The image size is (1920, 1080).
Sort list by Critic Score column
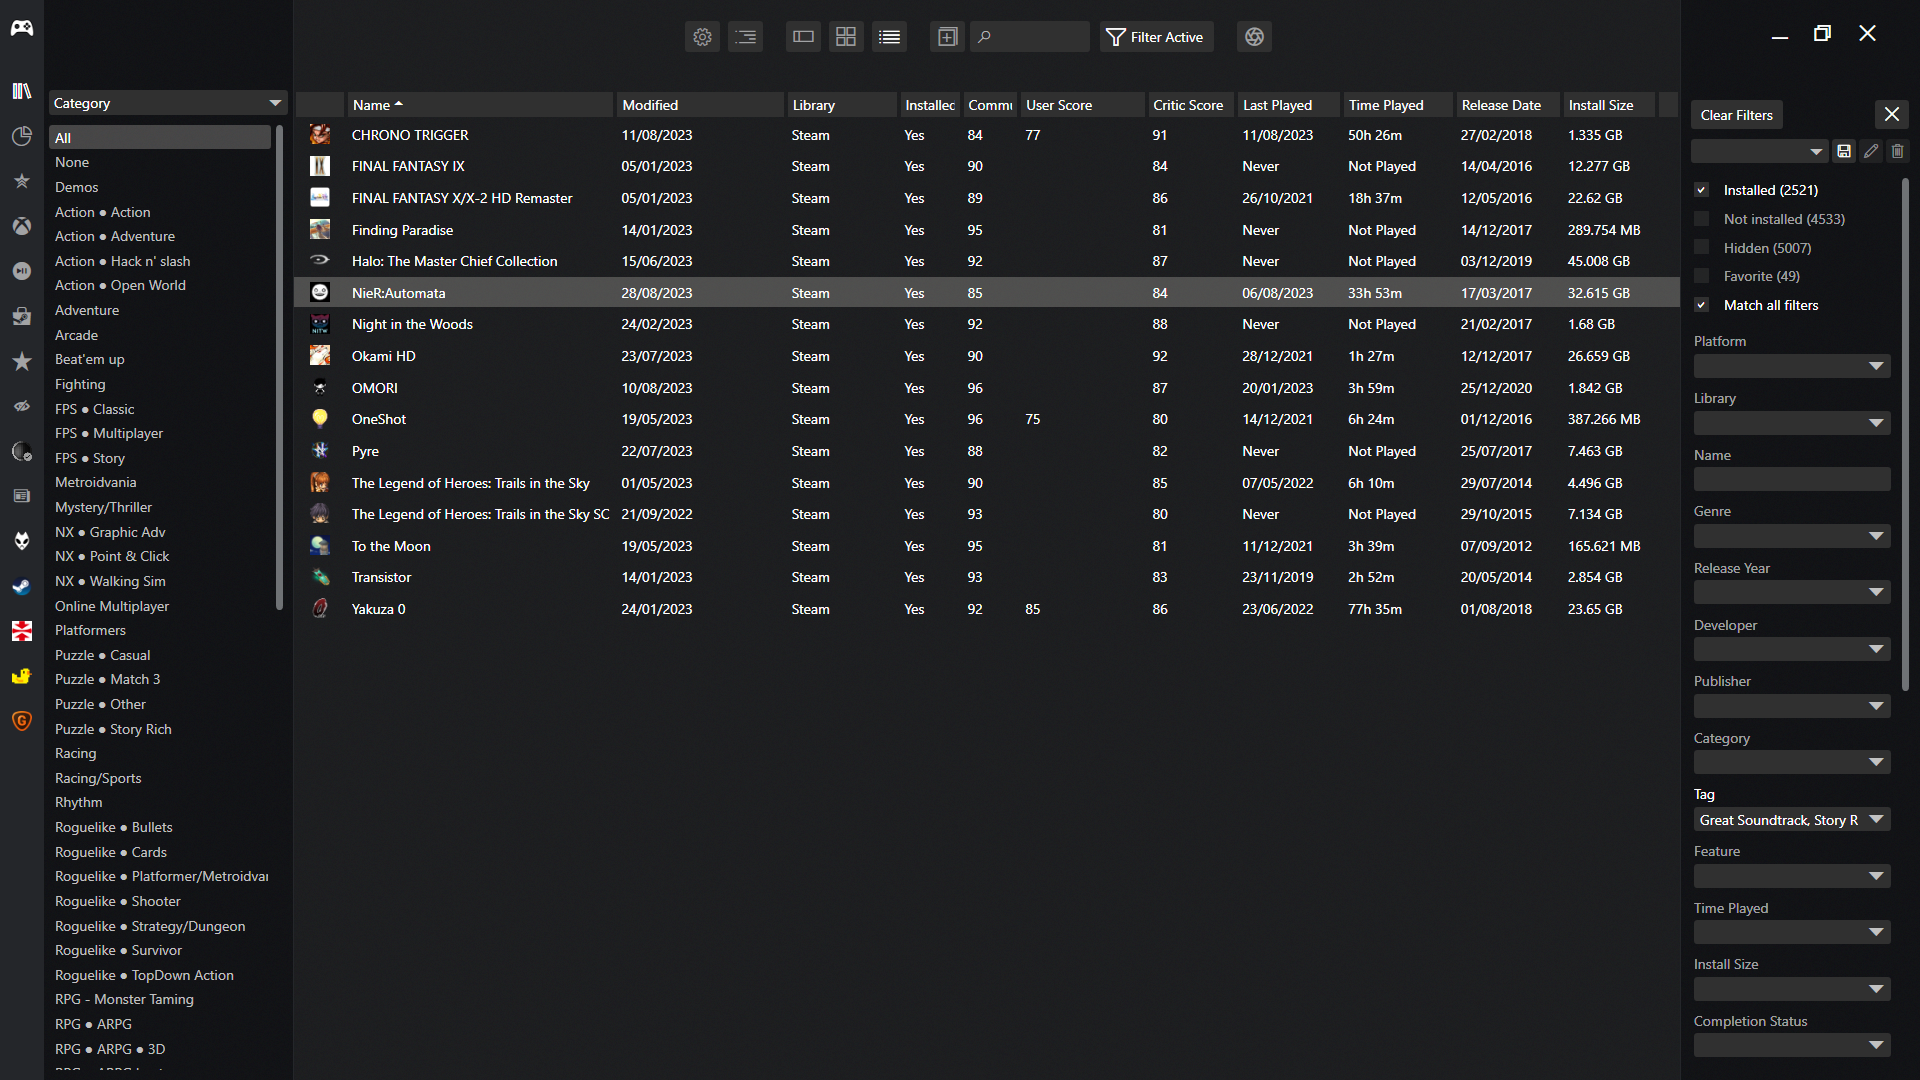tap(1187, 105)
